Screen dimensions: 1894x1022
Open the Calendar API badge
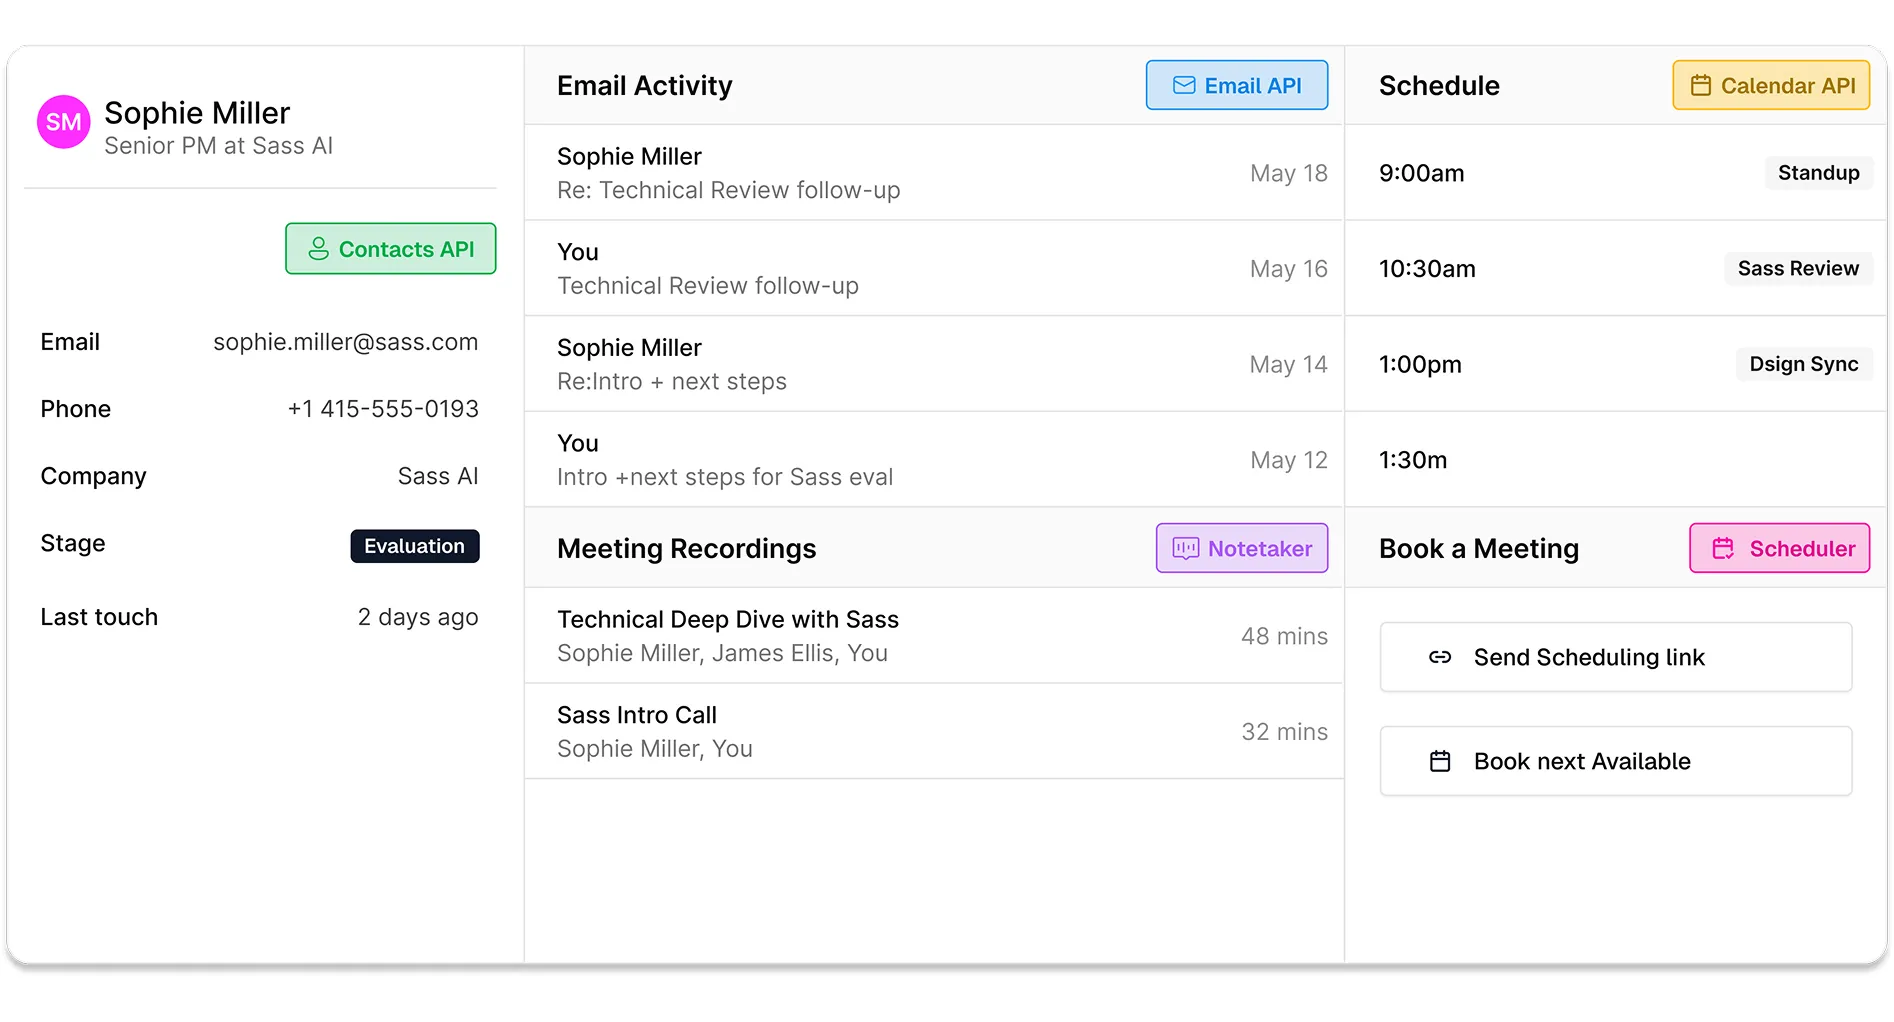coord(1771,86)
